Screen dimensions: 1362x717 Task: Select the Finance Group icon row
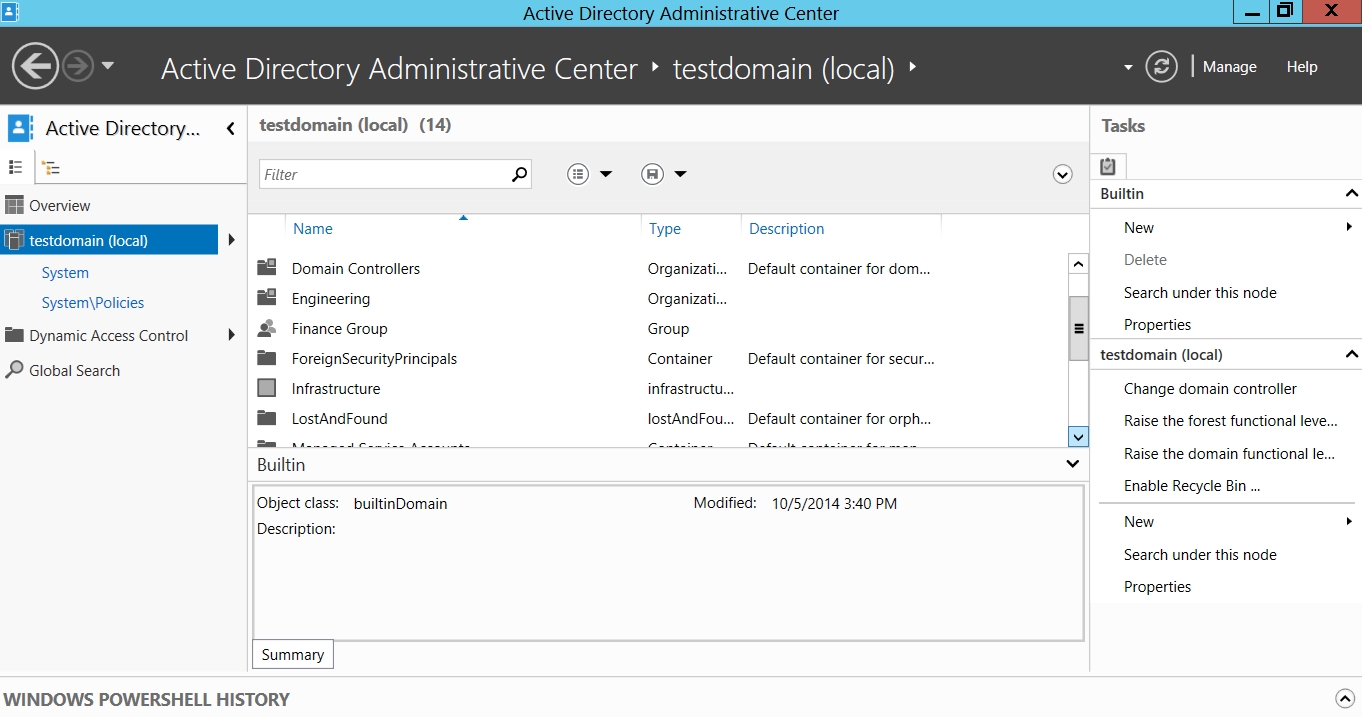click(x=267, y=328)
